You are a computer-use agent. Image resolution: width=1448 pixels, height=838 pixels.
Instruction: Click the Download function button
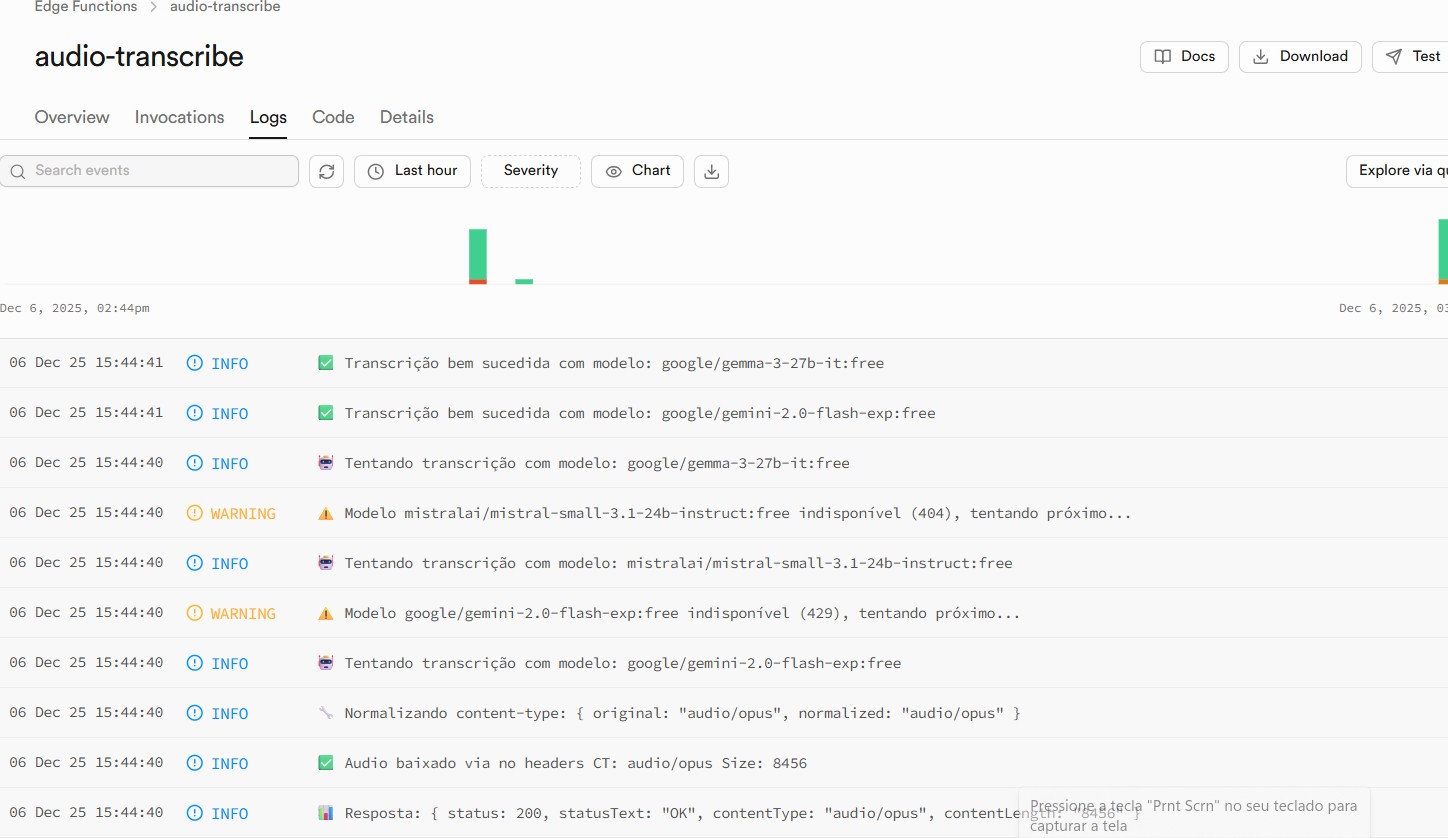point(1300,57)
